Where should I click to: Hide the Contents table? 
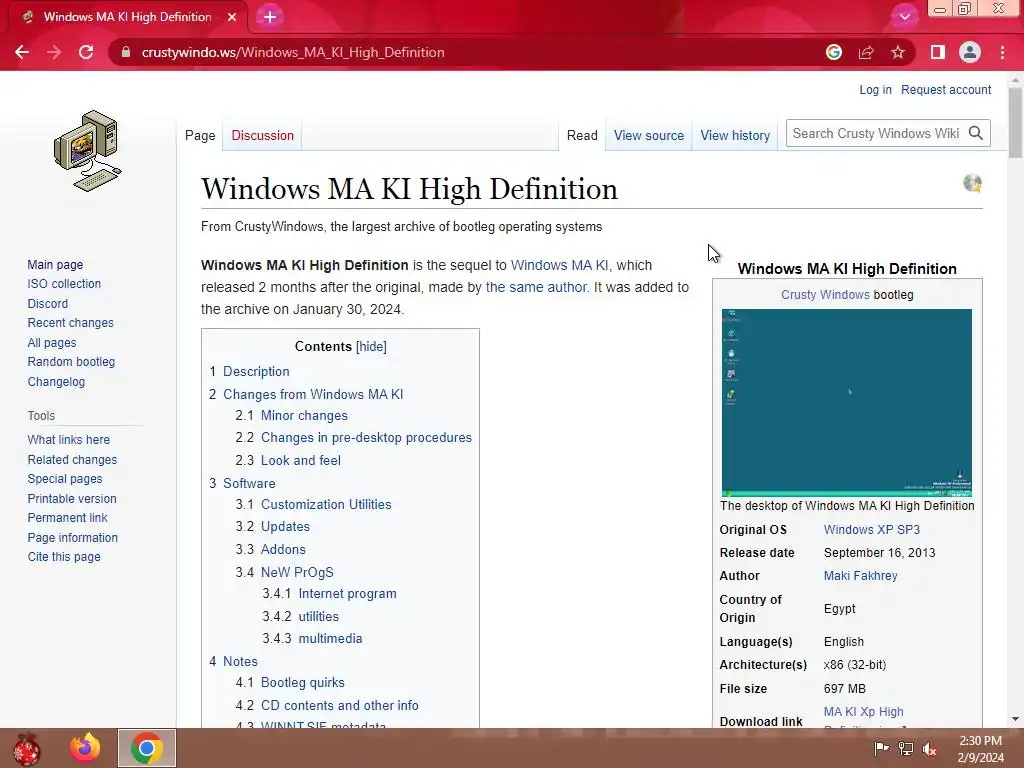(372, 346)
